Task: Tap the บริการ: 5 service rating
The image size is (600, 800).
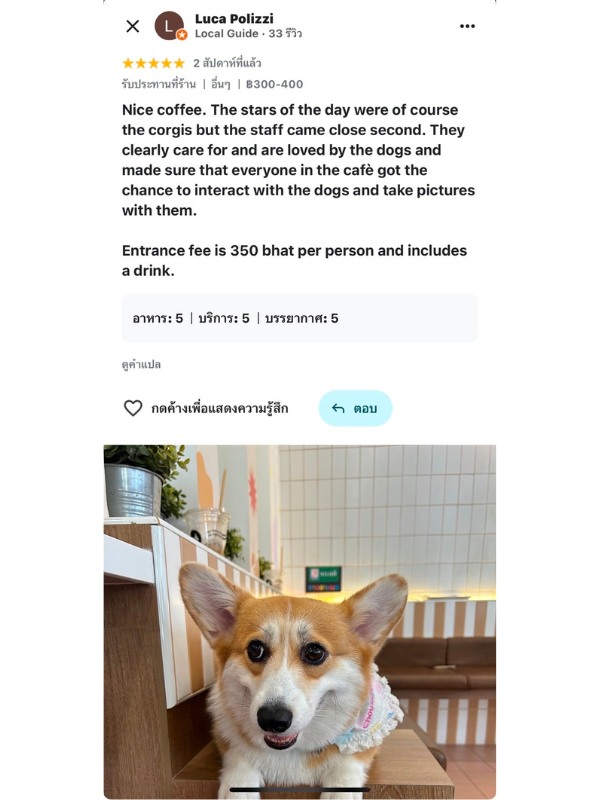Action: (x=224, y=318)
